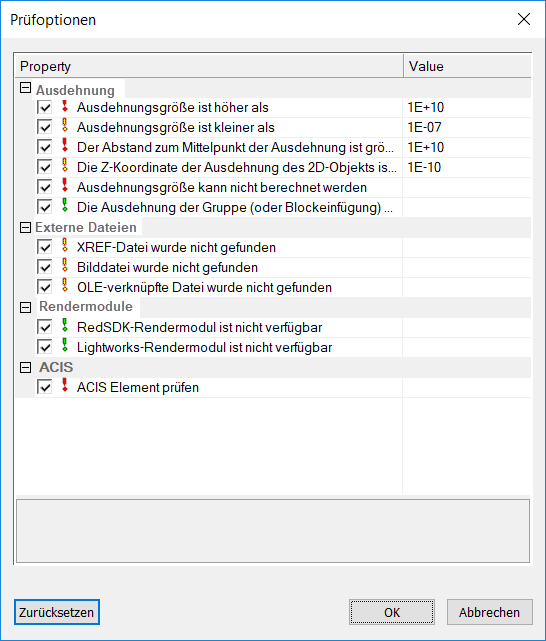Screen dimensions: 546x641
Task: Click green severity icon on 'RedSDK-Rendermodul' row
Action: pos(65,326)
